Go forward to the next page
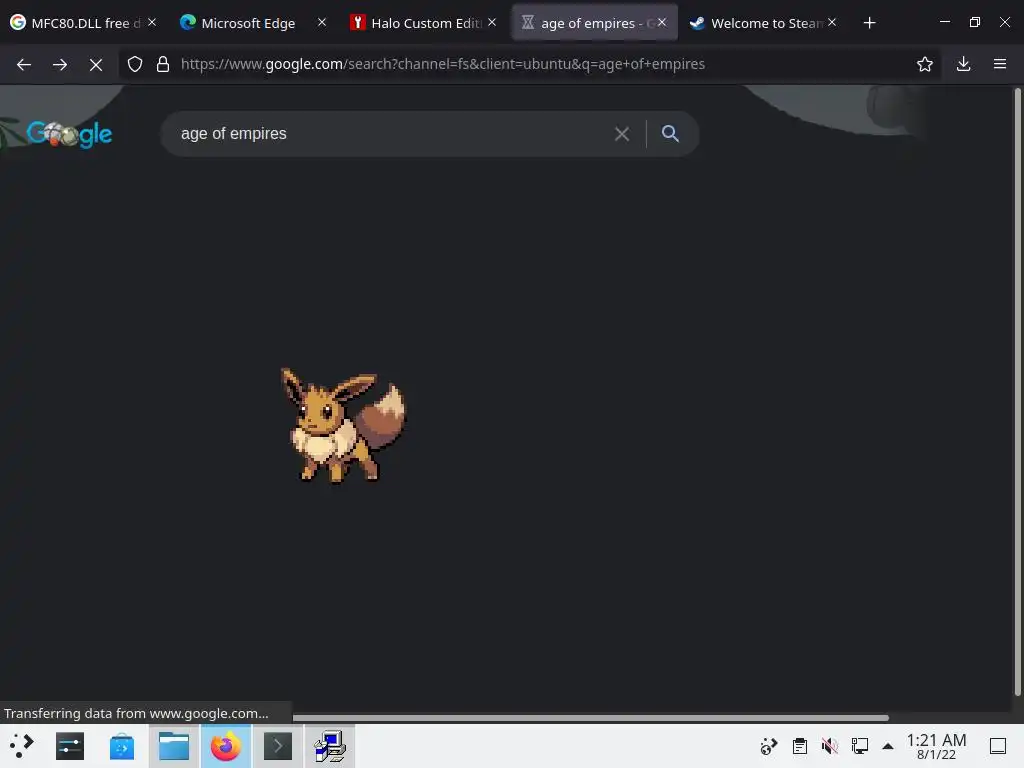 pos(59,64)
